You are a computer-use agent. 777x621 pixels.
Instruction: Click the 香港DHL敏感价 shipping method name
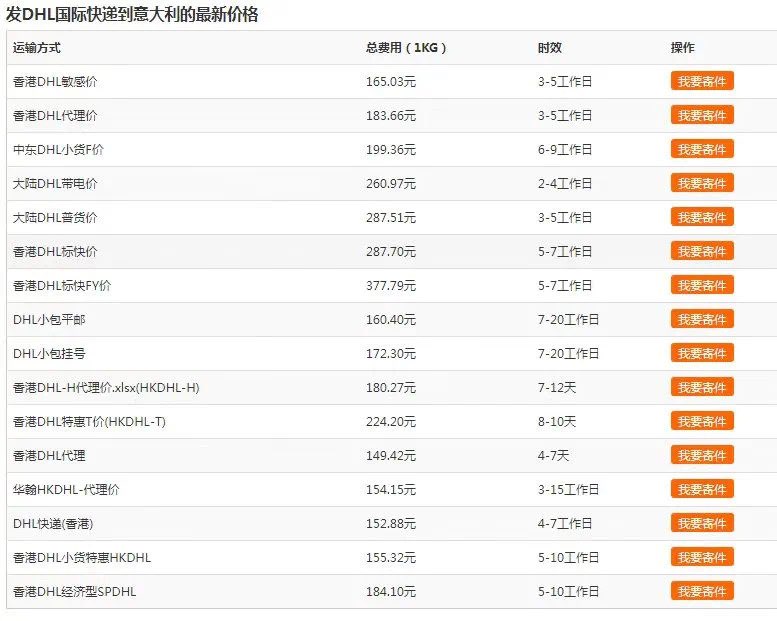[55, 81]
